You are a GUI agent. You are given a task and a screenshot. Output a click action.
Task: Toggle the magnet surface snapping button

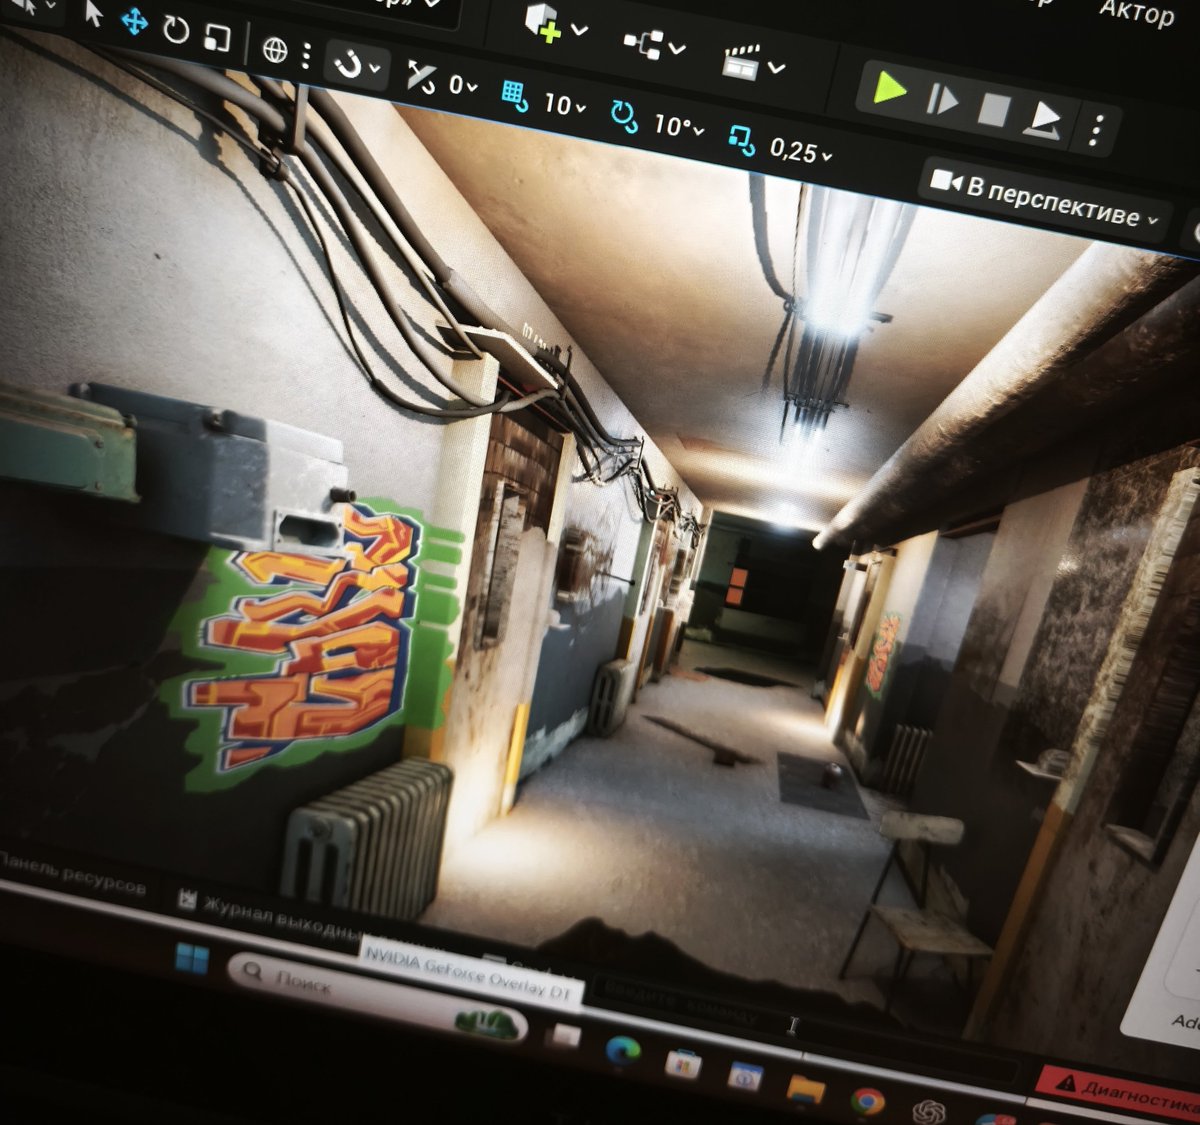tap(348, 65)
